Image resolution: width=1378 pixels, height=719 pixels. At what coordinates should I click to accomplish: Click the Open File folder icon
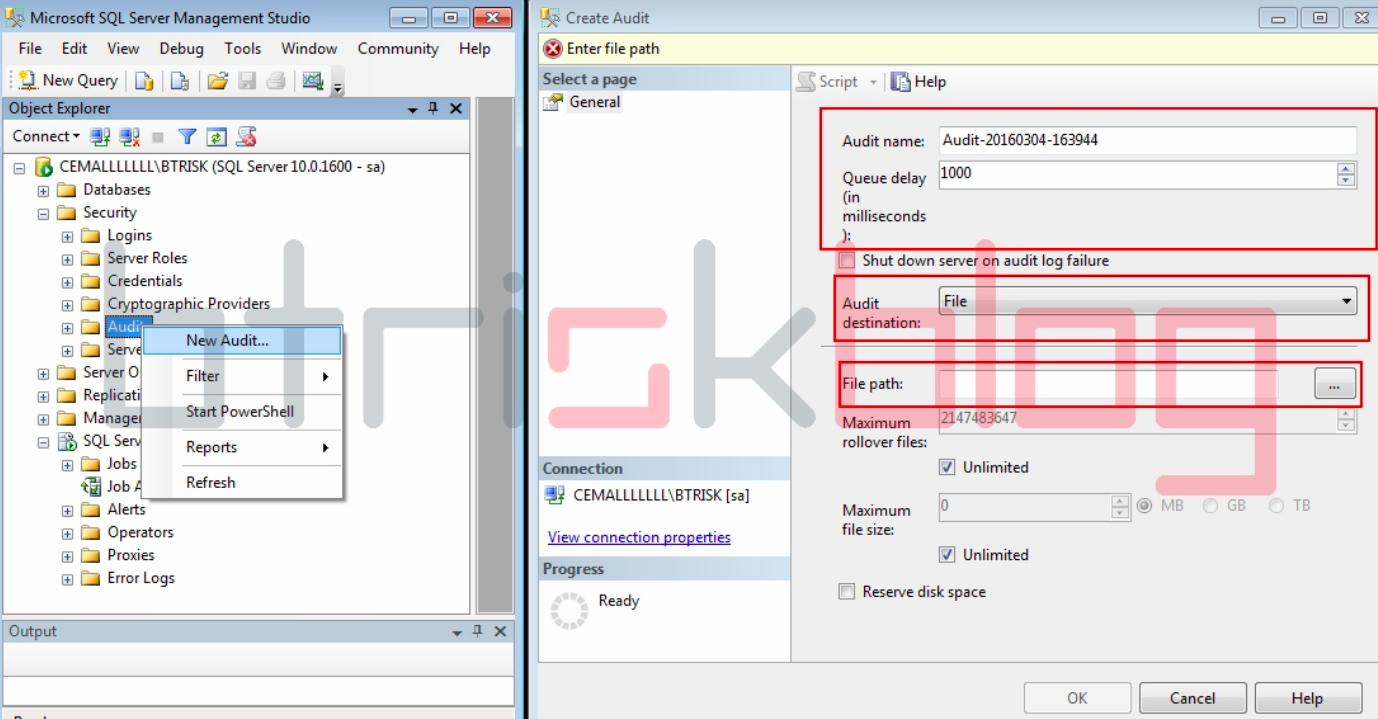click(217, 81)
